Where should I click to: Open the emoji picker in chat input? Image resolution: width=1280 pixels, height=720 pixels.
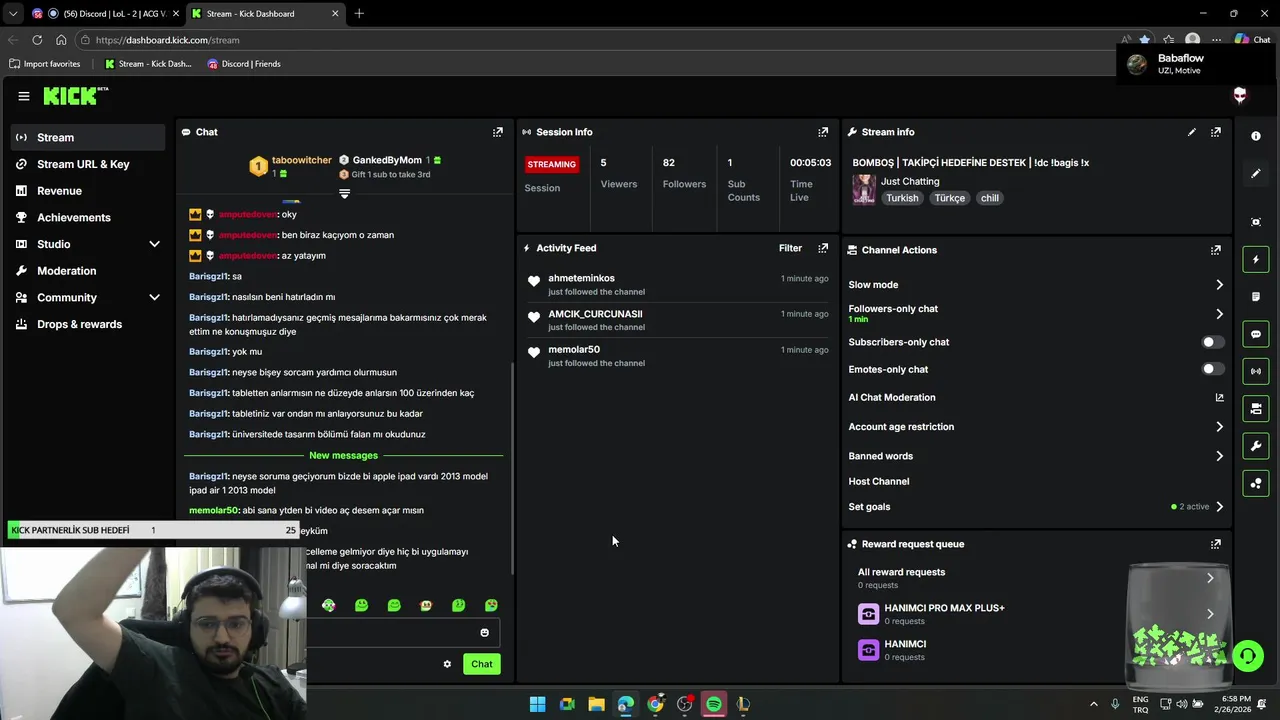(x=485, y=633)
